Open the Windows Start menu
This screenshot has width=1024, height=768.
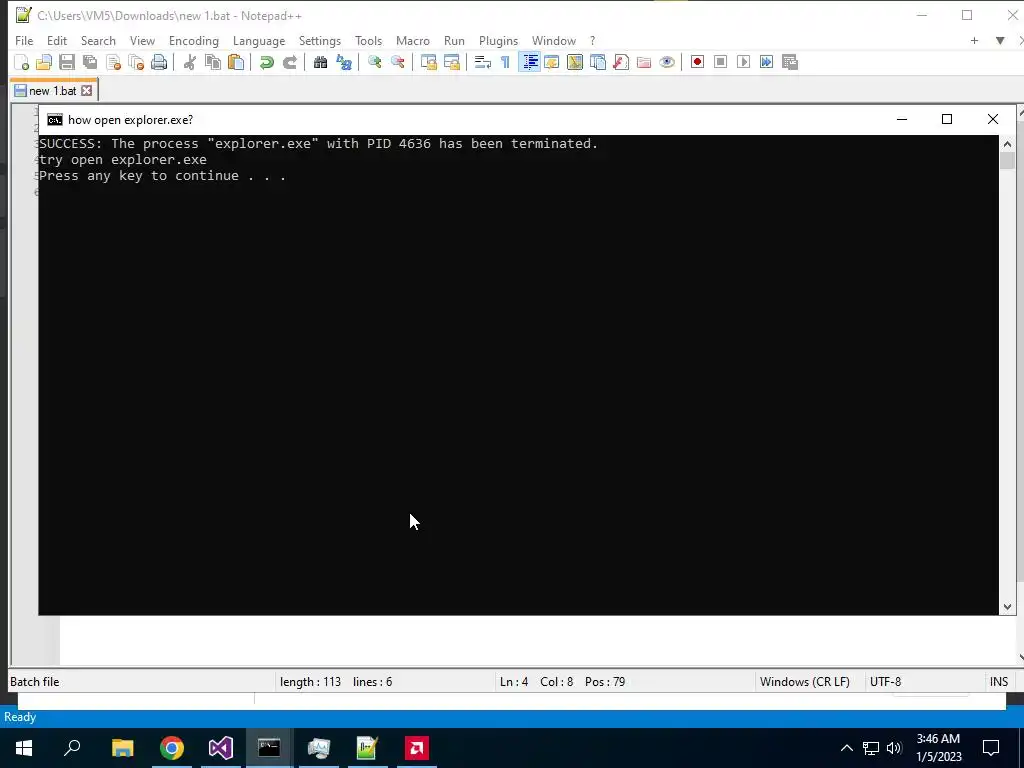point(24,748)
